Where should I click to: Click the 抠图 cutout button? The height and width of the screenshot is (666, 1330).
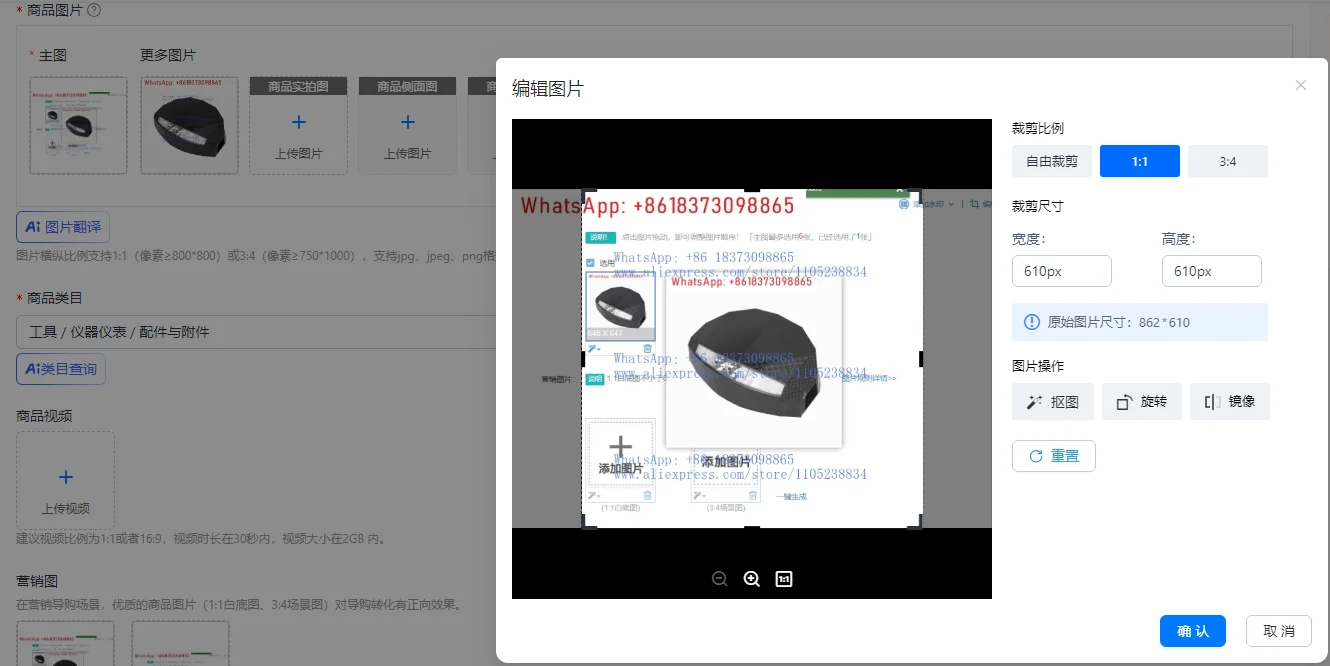pos(1053,401)
